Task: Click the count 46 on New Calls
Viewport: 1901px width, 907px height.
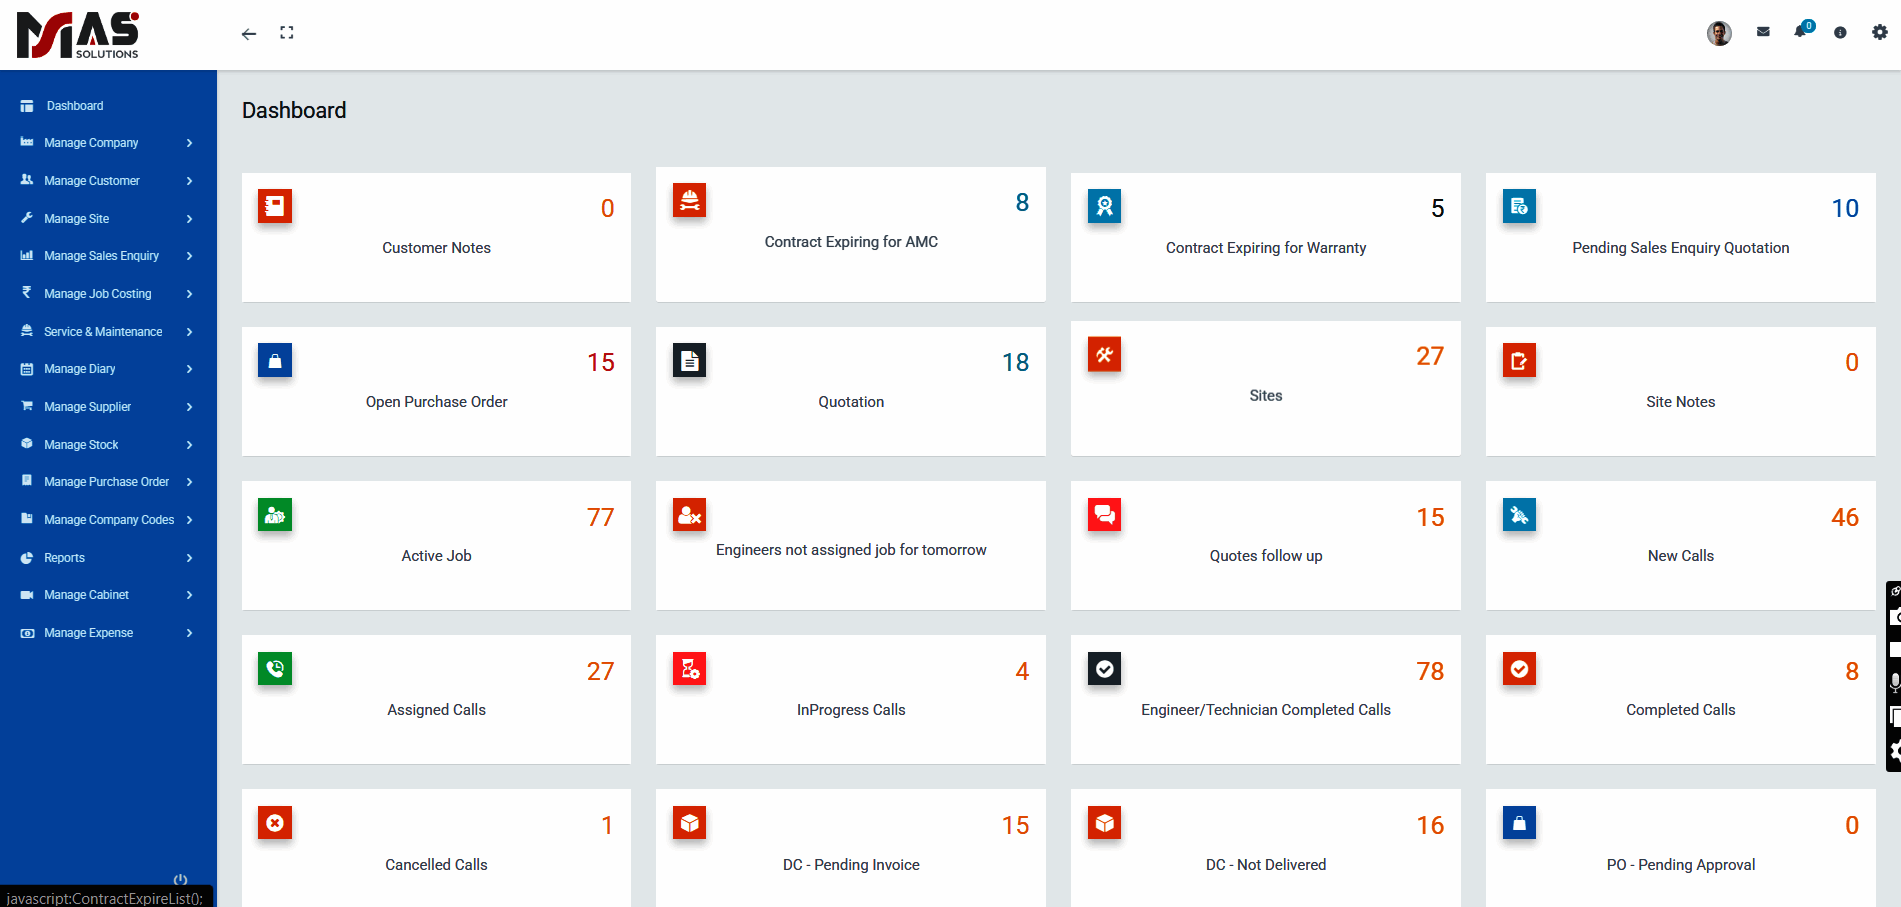Action: 1845,517
